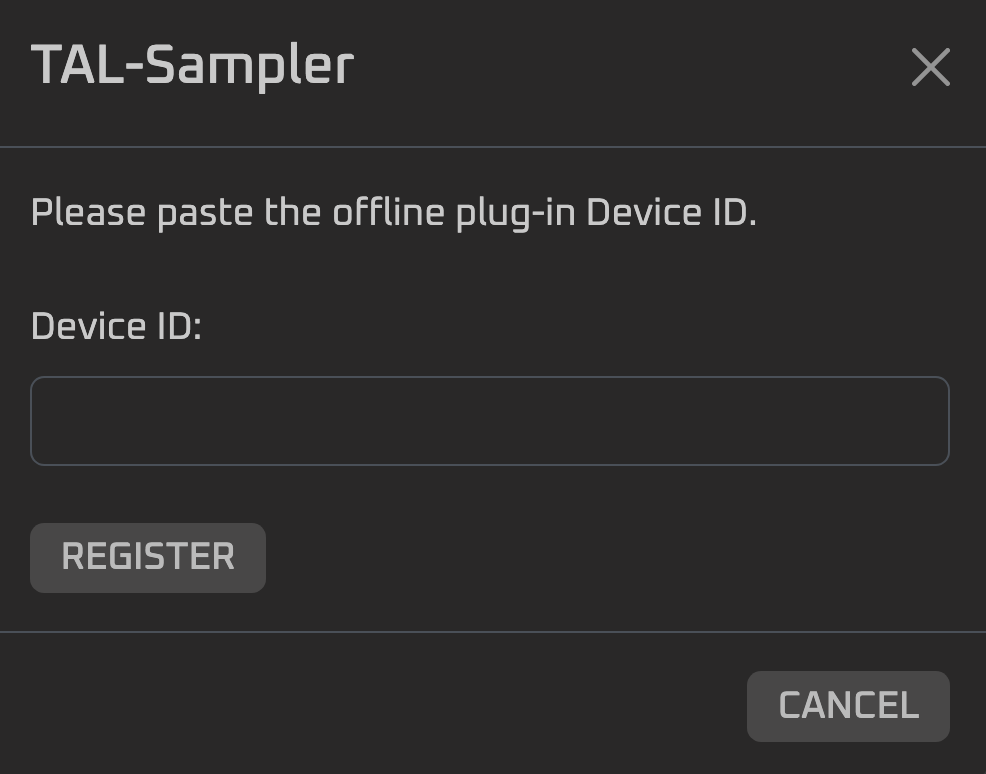Place cursor in the Device ID box
Image resolution: width=986 pixels, height=774 pixels.
pyautogui.click(x=489, y=421)
